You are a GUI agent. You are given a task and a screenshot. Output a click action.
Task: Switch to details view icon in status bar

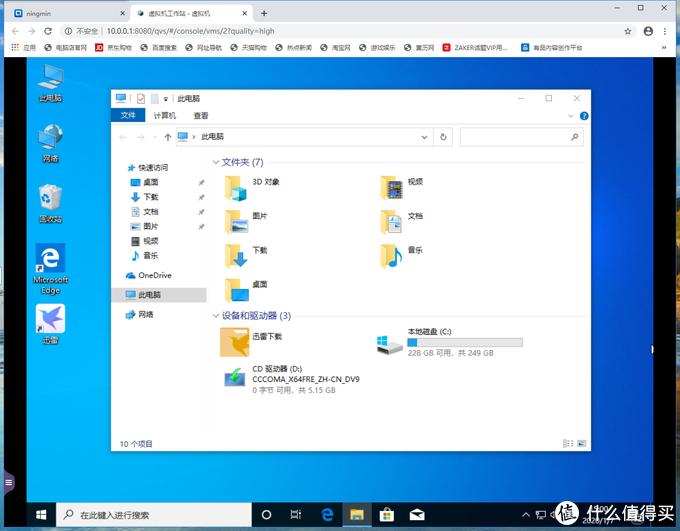pos(568,443)
